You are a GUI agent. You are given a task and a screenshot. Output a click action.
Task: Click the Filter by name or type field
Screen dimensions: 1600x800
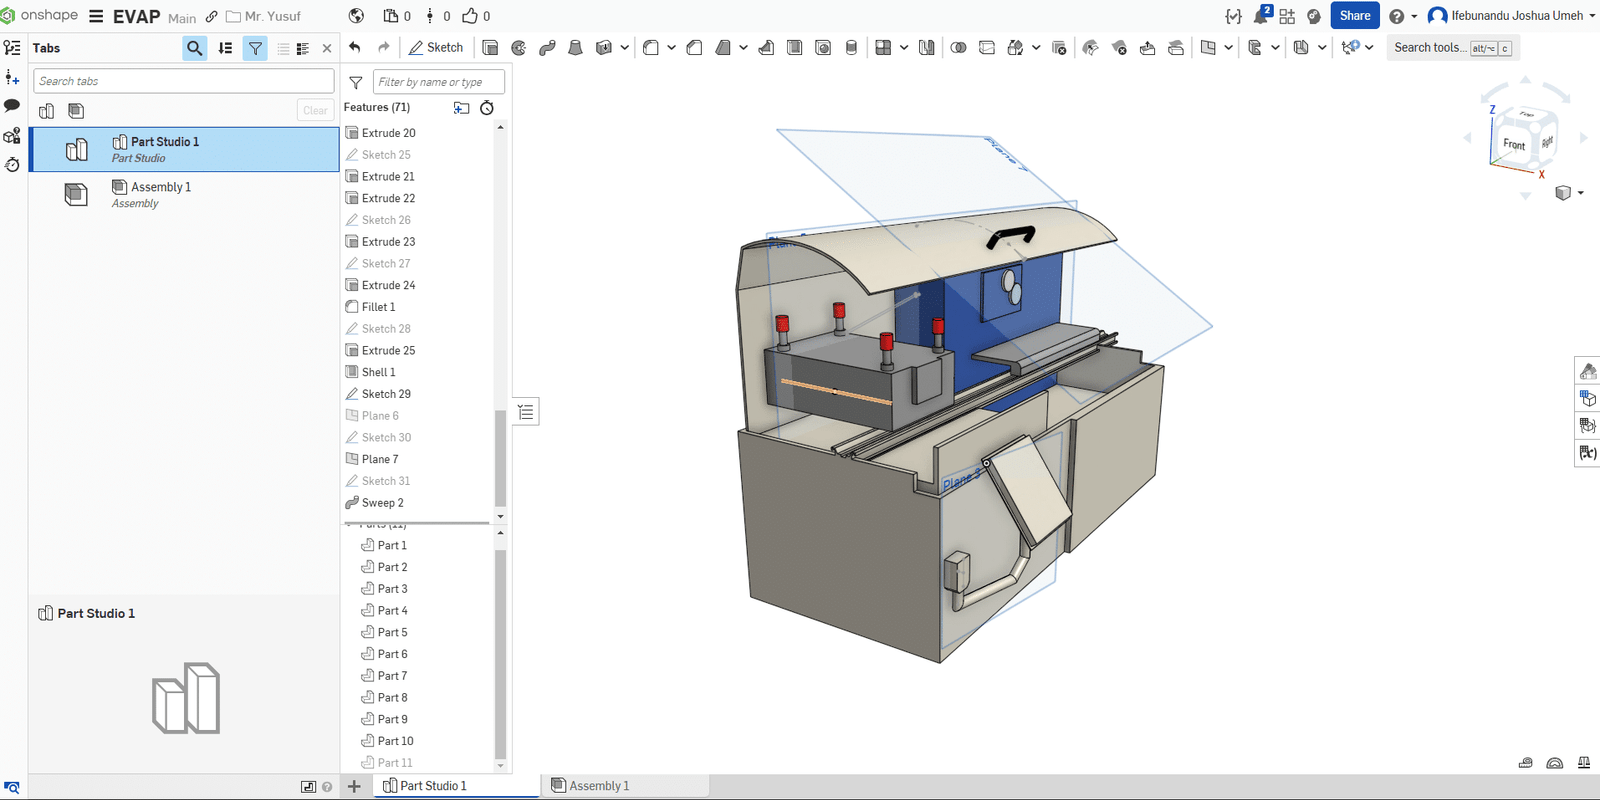coord(438,82)
